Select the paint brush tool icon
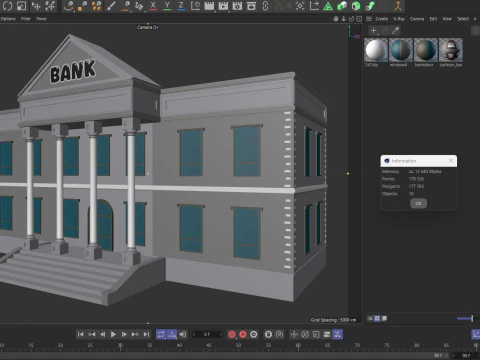The width and height of the screenshot is (480, 360). pyautogui.click(x=111, y=6)
